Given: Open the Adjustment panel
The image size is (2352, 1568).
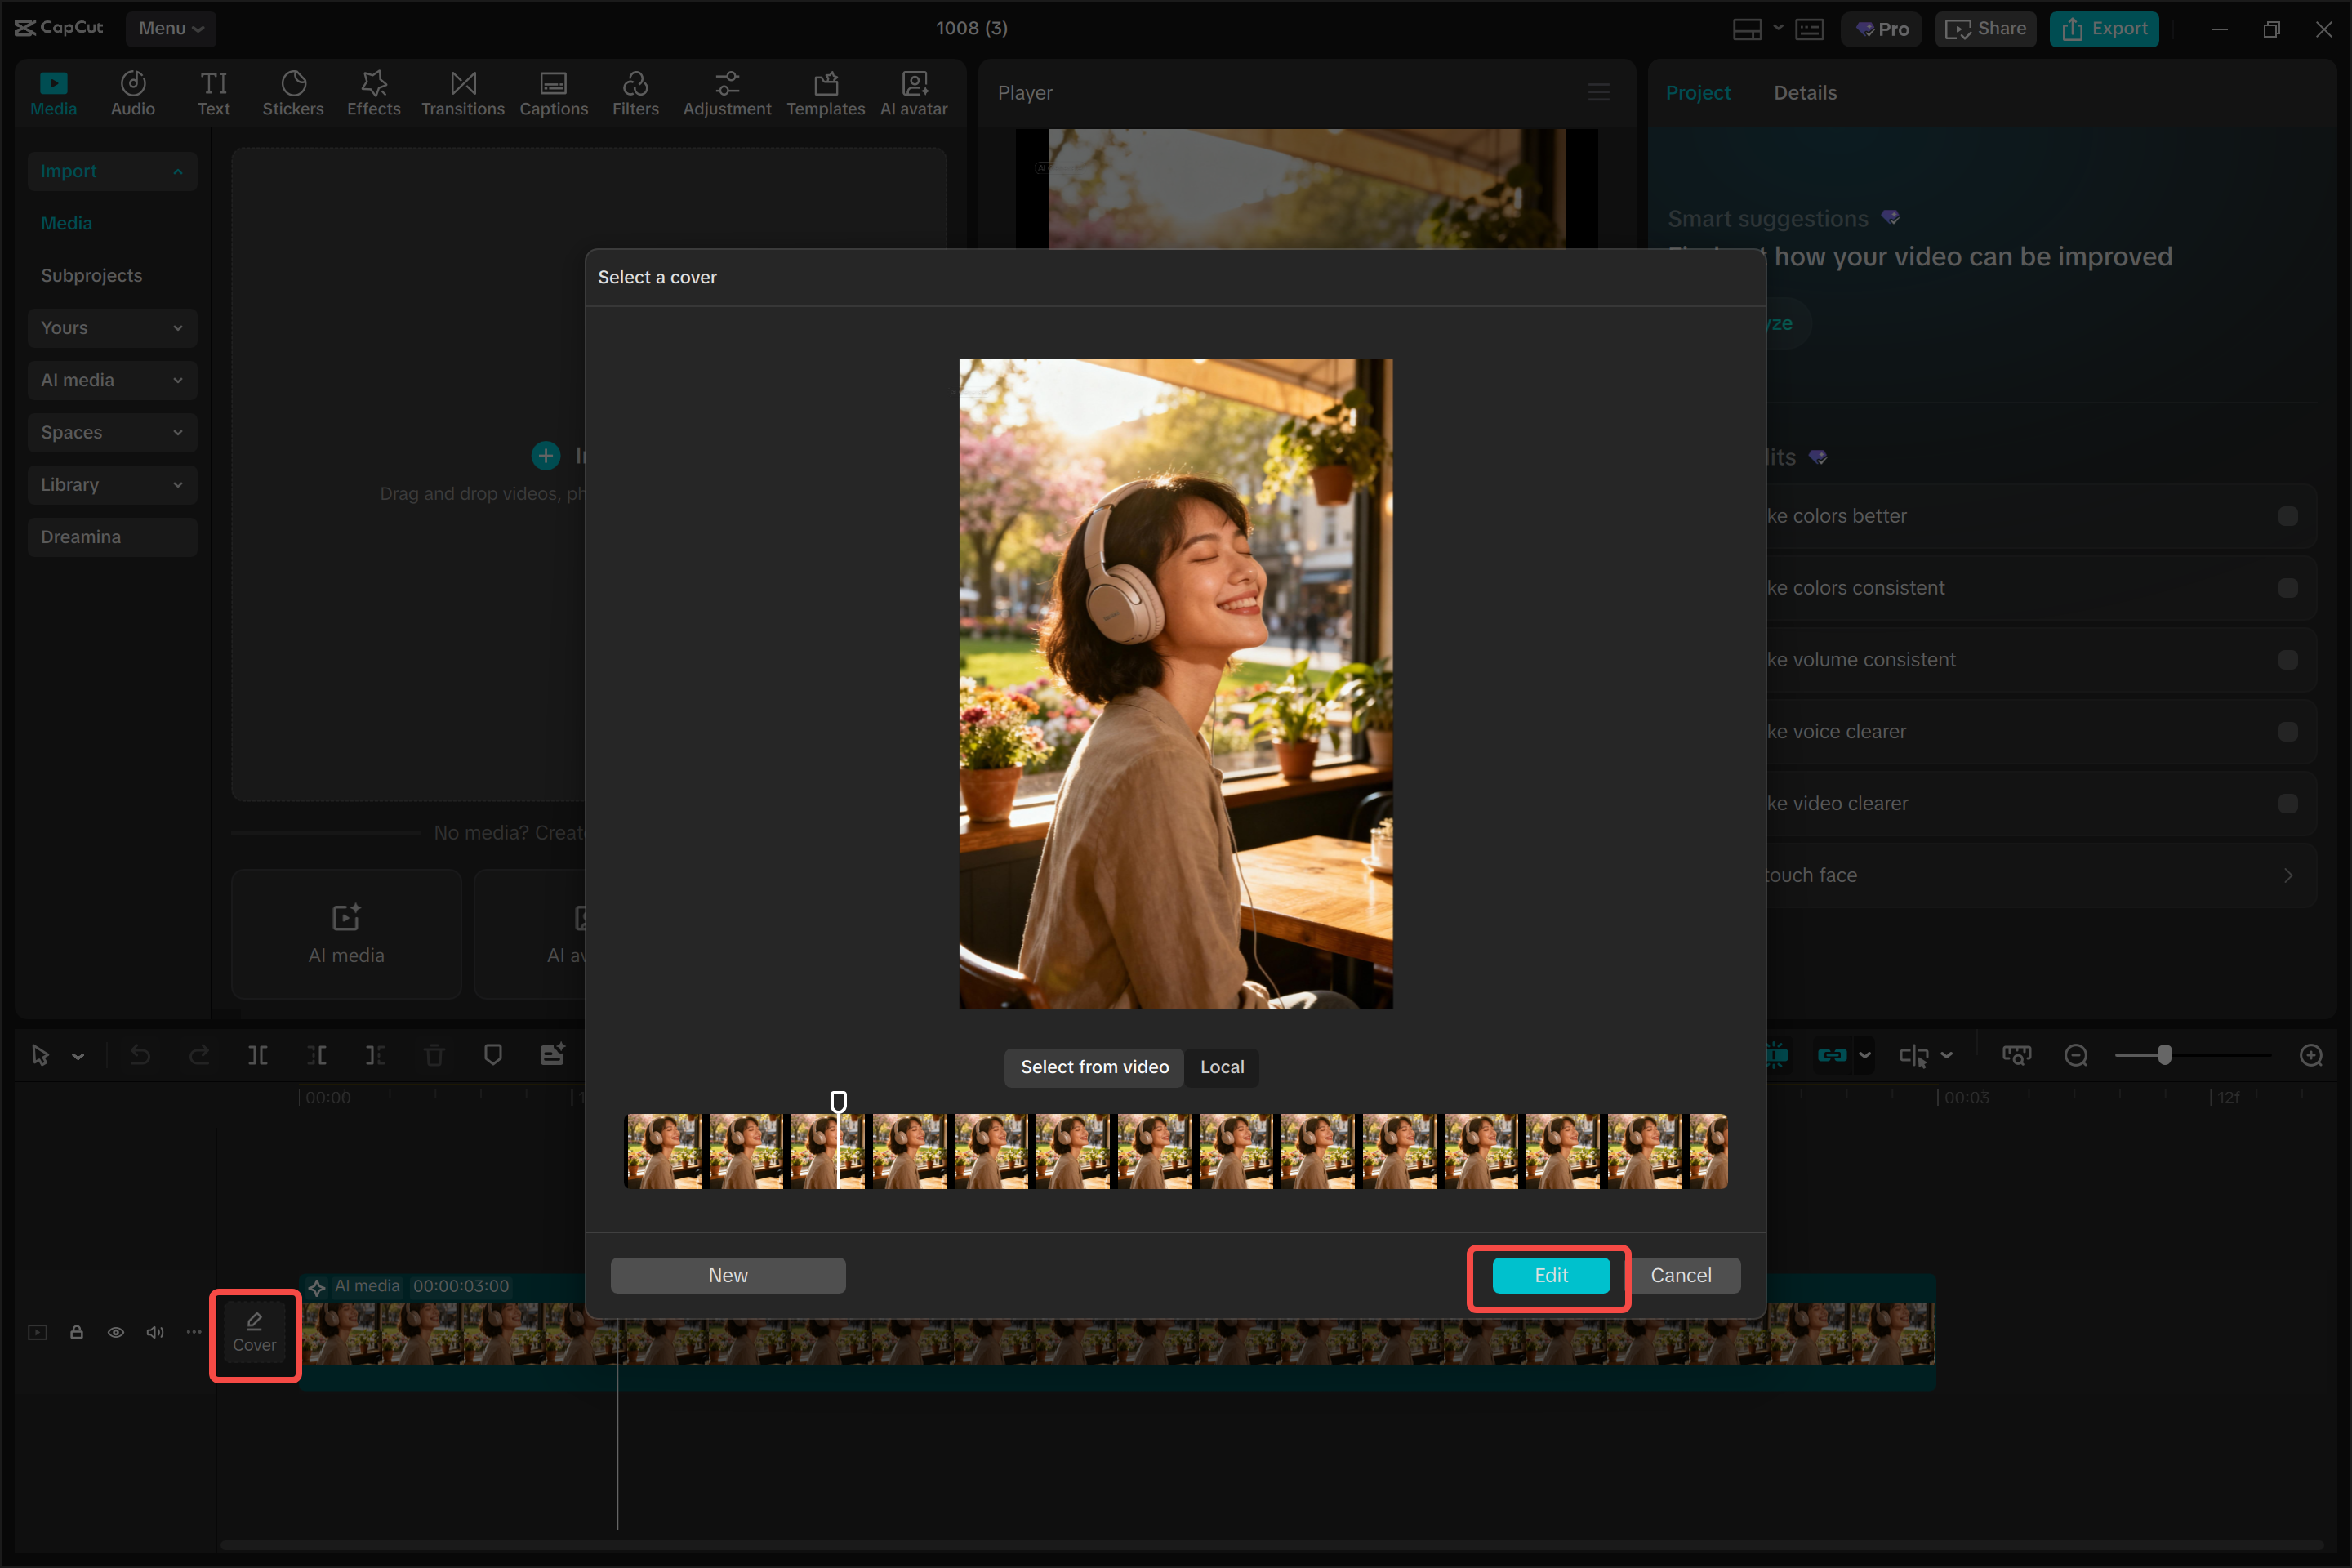Looking at the screenshot, I should [x=727, y=93].
